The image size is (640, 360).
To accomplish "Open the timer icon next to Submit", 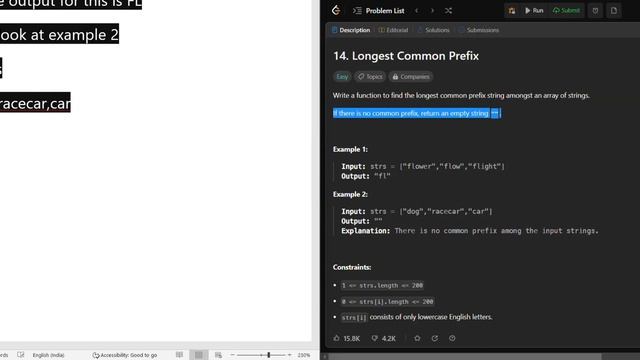I will pyautogui.click(x=596, y=11).
